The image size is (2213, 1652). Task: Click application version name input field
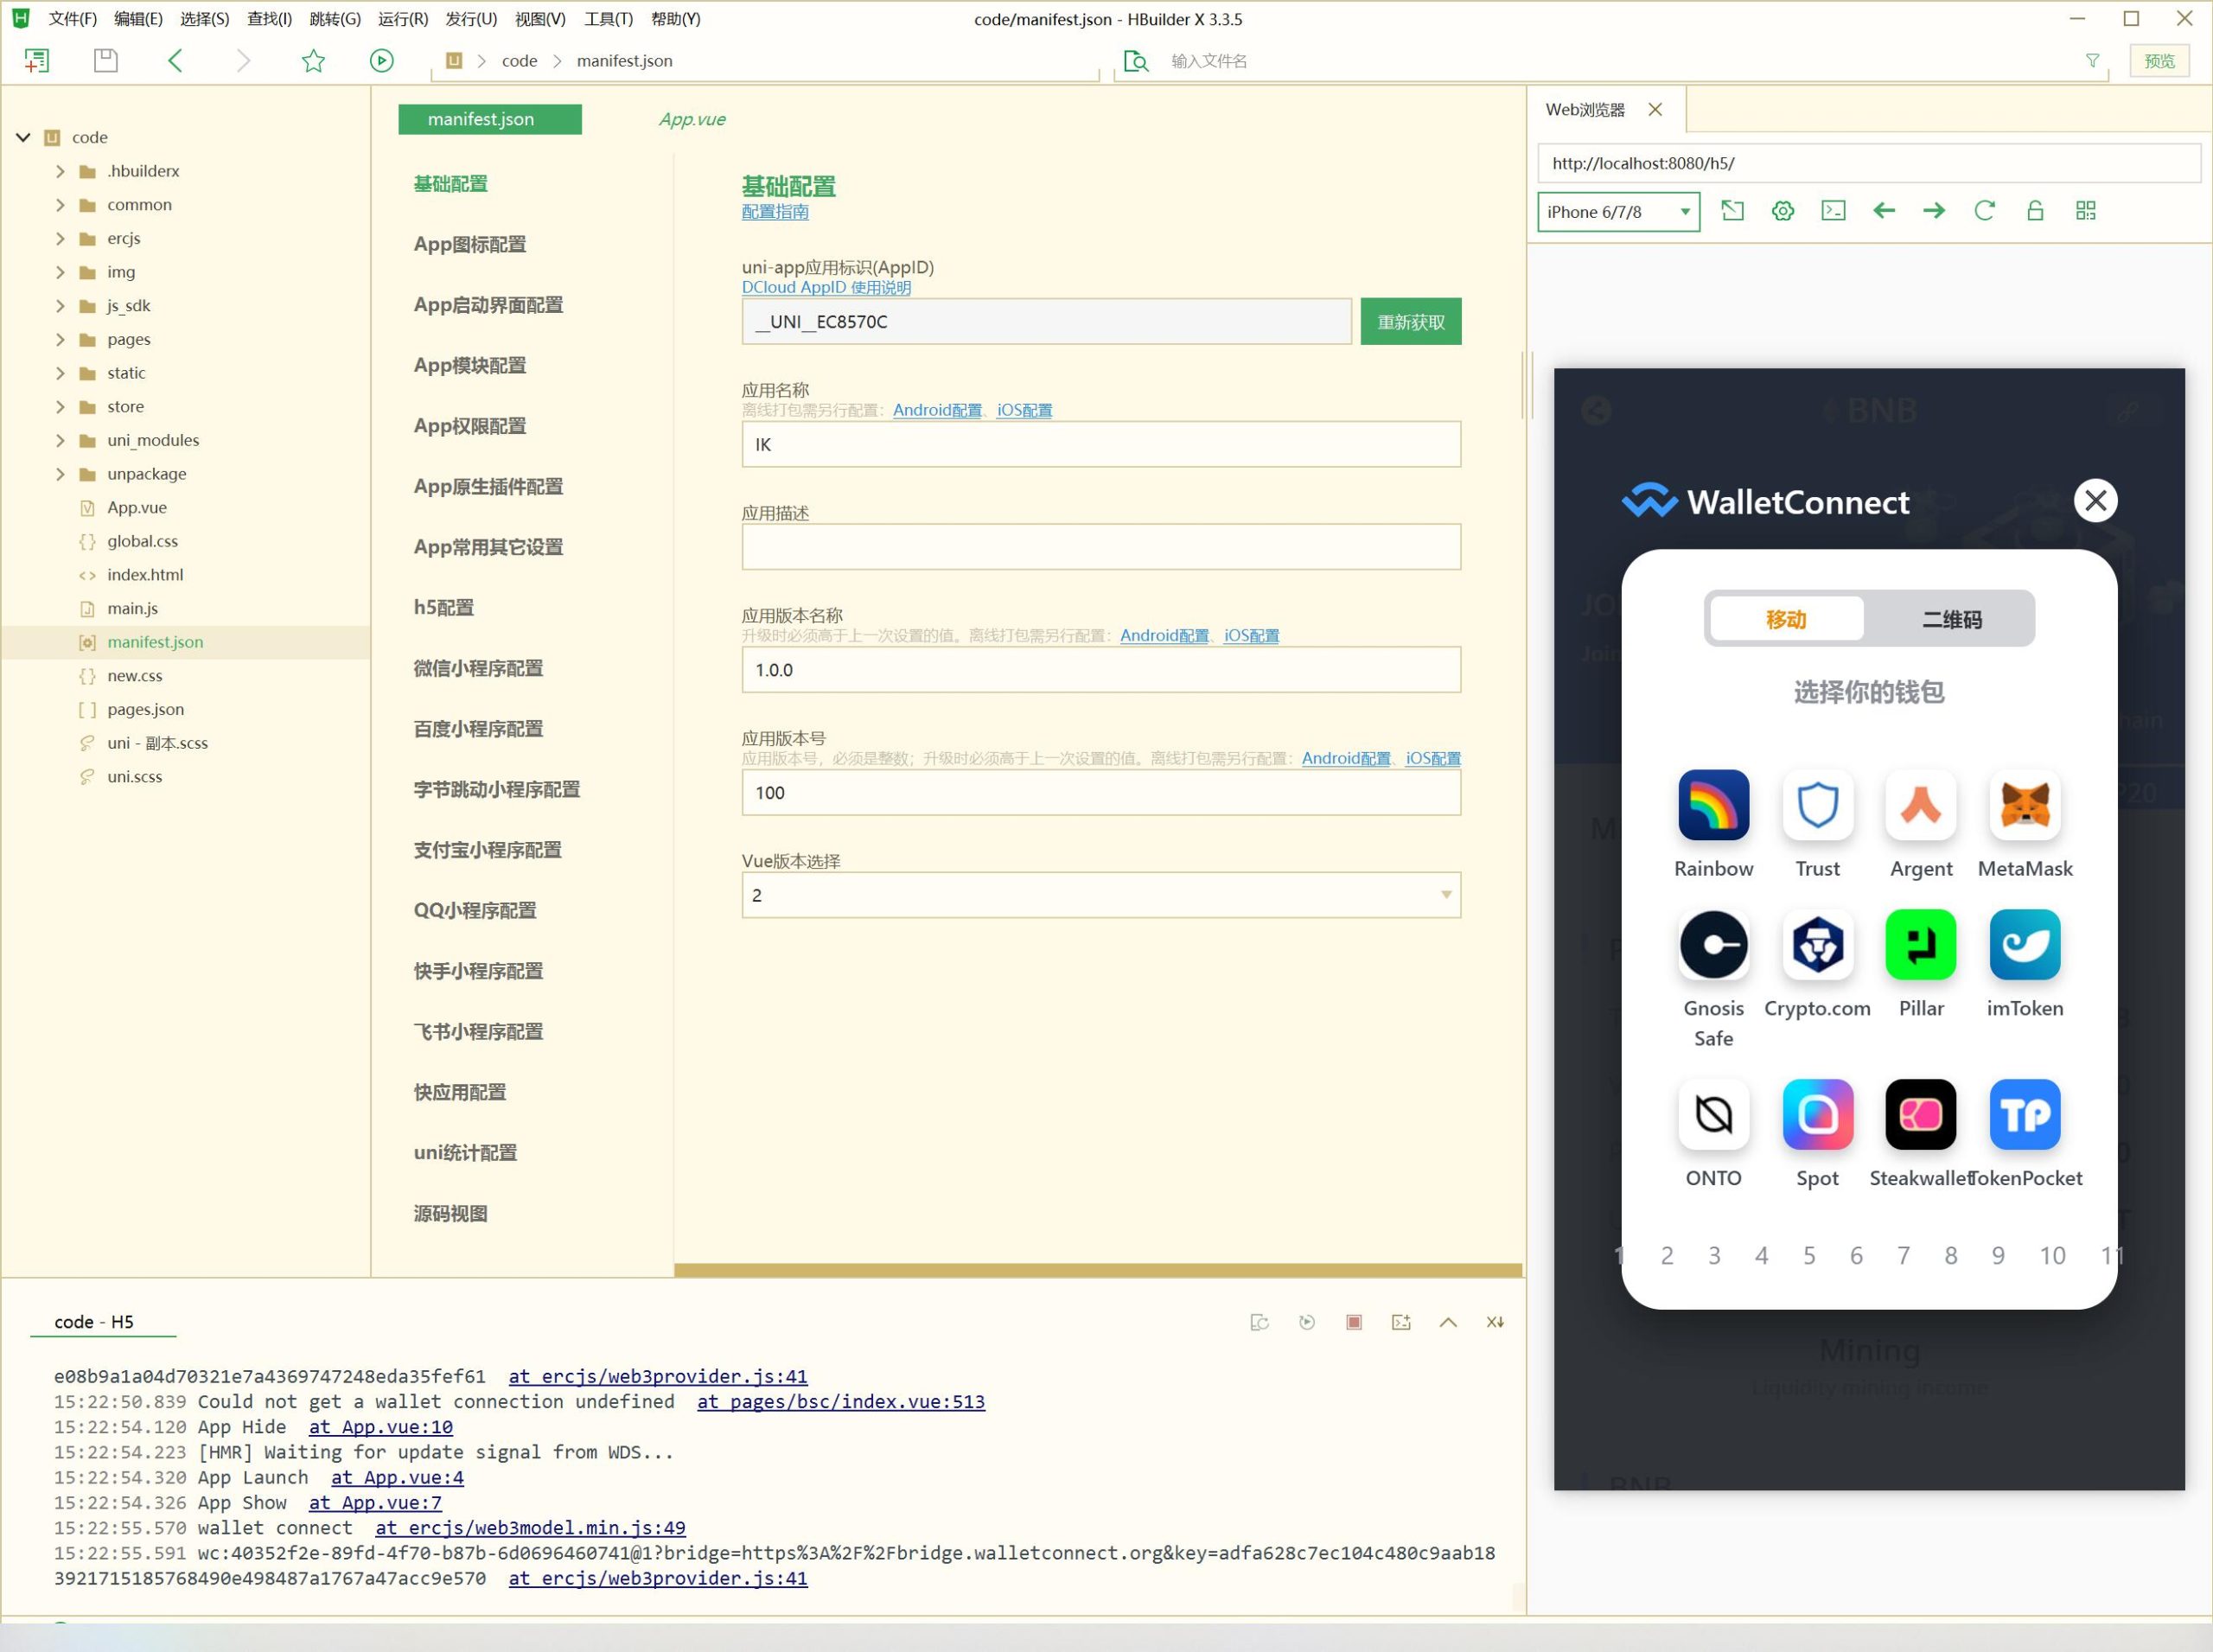tap(1102, 670)
